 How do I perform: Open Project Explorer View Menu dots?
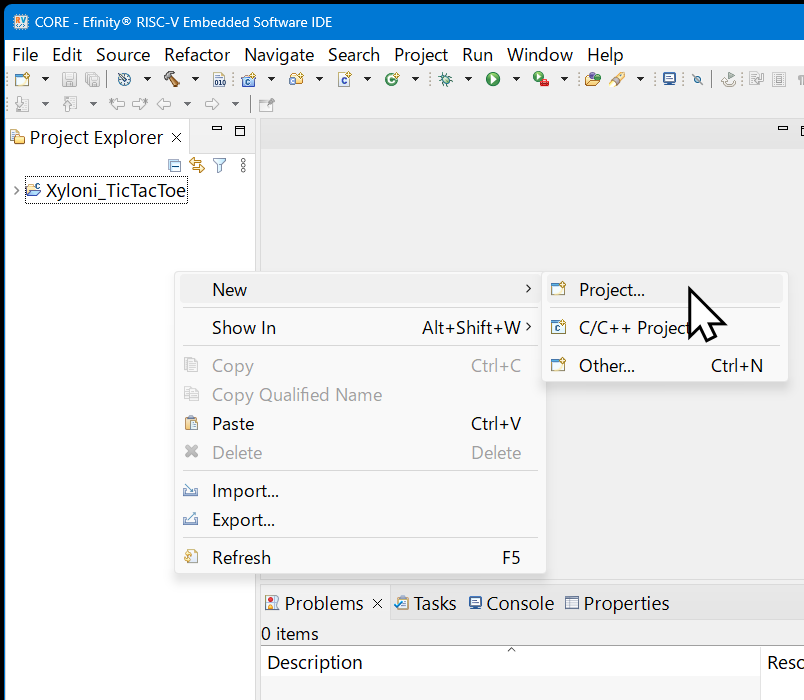[243, 165]
